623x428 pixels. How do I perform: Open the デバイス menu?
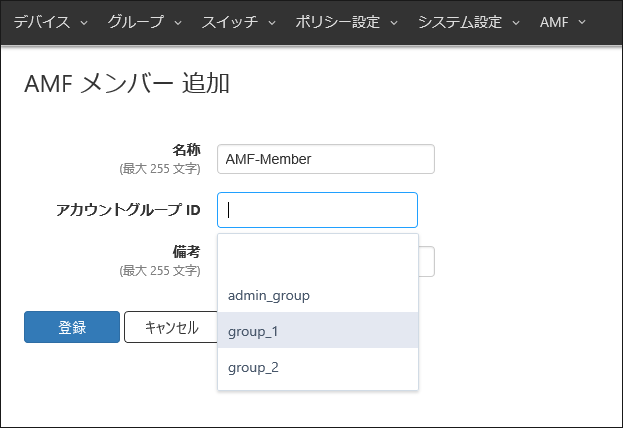(41, 22)
